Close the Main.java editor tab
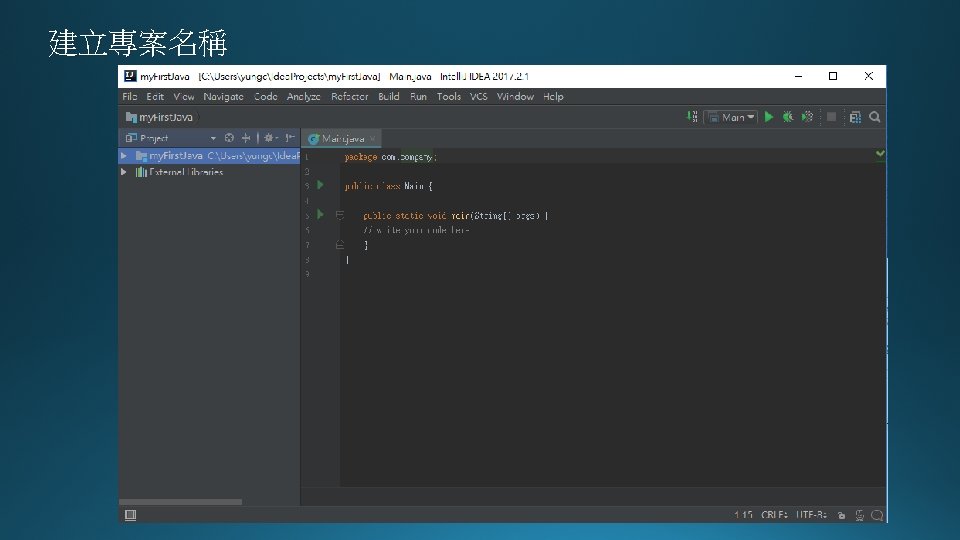The height and width of the screenshot is (540, 960). point(372,139)
